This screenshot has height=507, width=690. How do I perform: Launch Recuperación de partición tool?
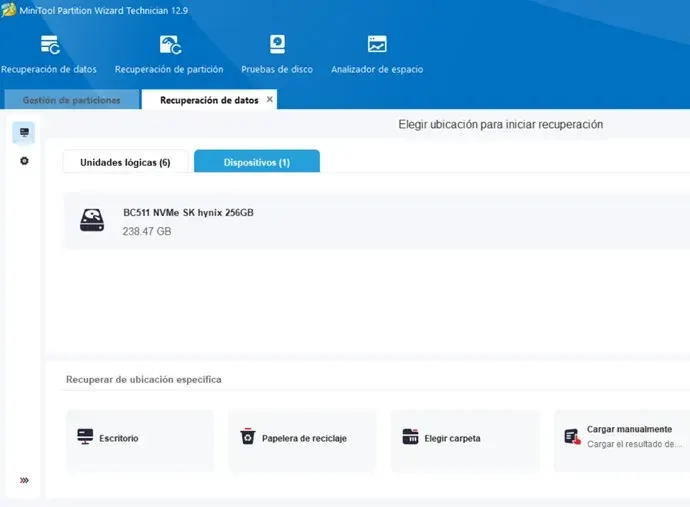point(169,55)
